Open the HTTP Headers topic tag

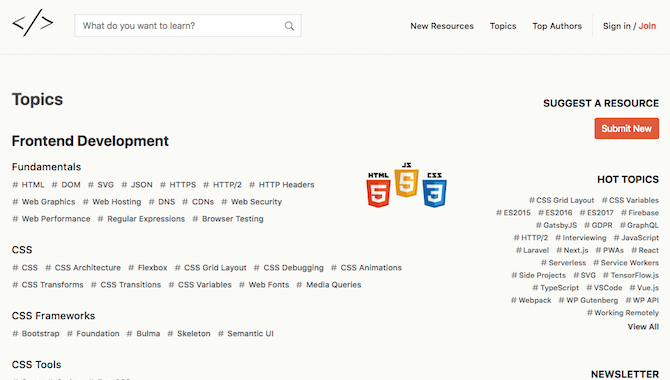(x=282, y=185)
